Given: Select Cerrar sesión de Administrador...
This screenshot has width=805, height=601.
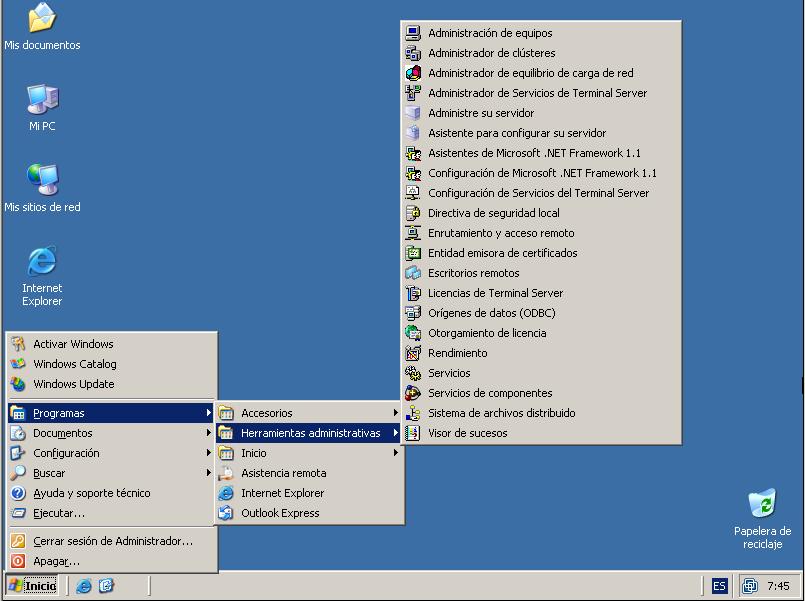Looking at the screenshot, I should coord(111,541).
